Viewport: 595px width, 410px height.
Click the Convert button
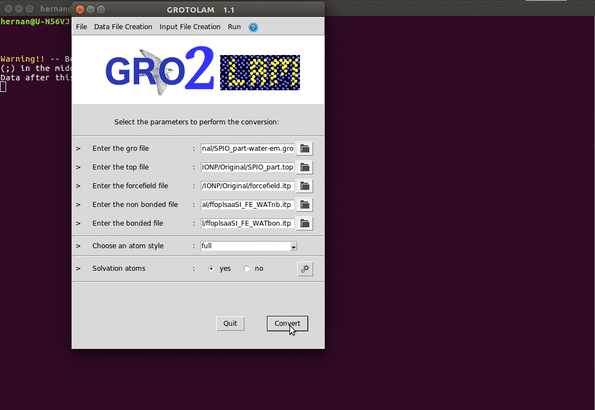[287, 323]
